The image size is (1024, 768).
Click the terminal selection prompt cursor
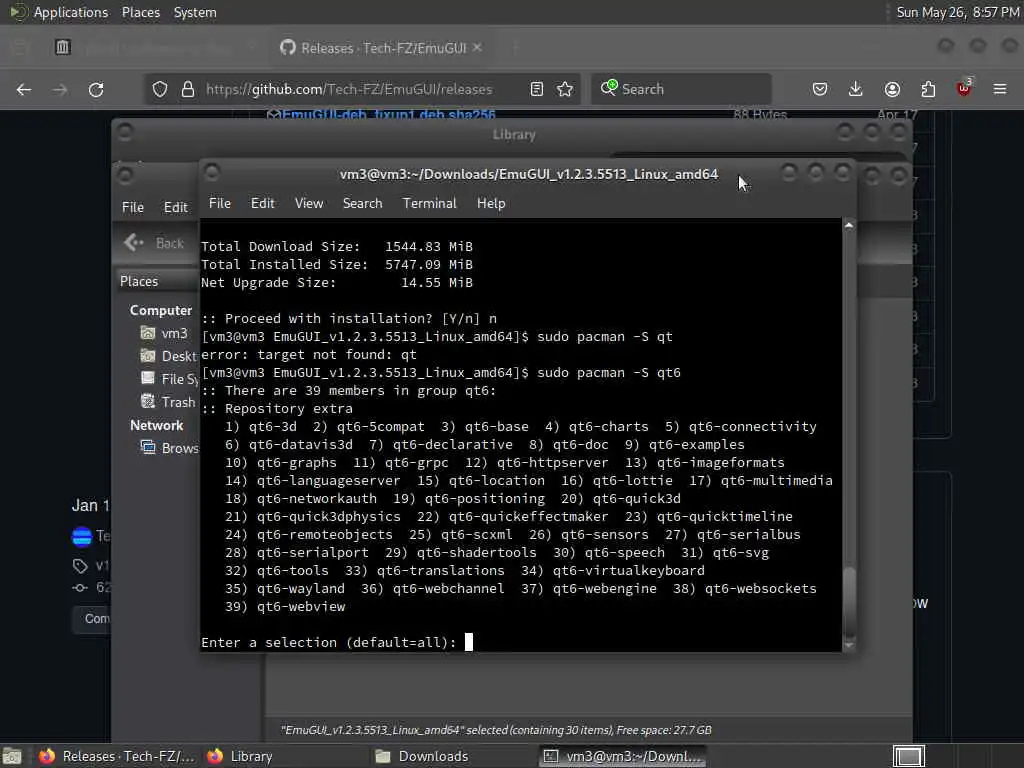click(x=468, y=642)
